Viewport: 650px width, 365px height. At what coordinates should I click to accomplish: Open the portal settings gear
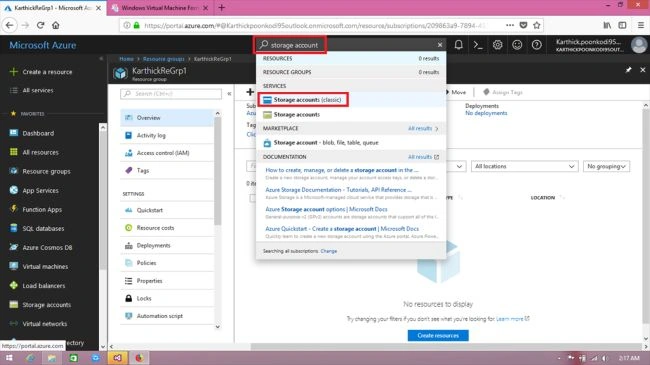pos(497,45)
